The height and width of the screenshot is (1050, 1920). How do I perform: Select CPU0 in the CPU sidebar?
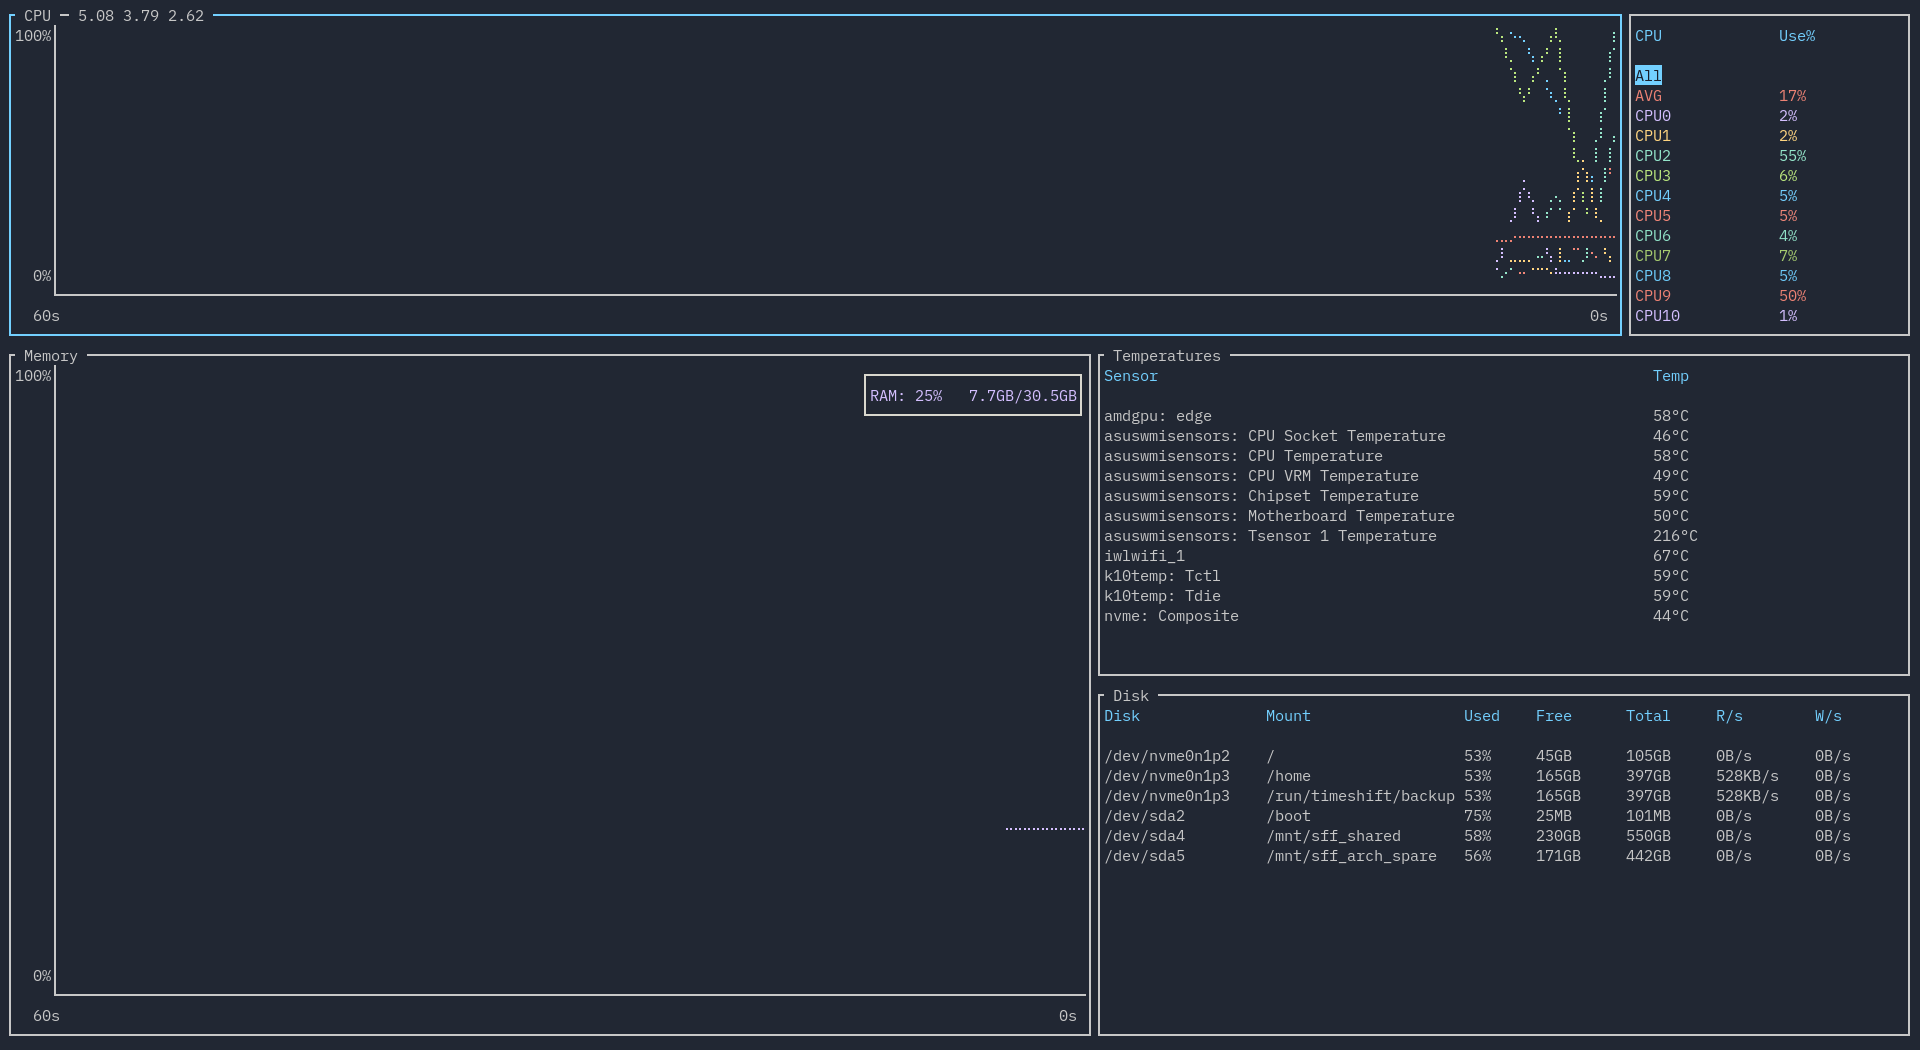pyautogui.click(x=1652, y=116)
